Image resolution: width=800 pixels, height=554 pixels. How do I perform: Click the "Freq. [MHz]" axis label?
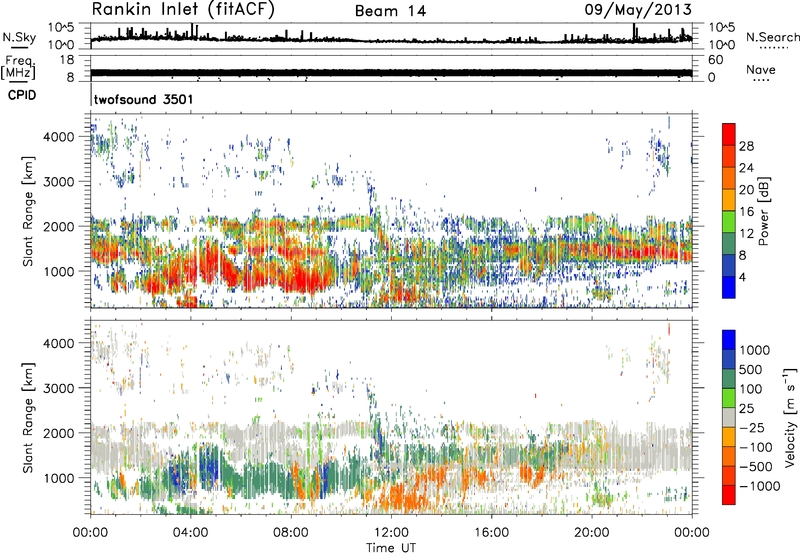[x=19, y=67]
